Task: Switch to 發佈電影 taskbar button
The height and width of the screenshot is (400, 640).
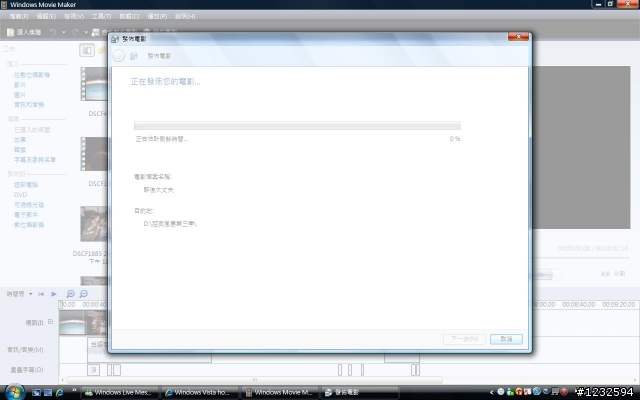Action: pyautogui.click(x=360, y=393)
